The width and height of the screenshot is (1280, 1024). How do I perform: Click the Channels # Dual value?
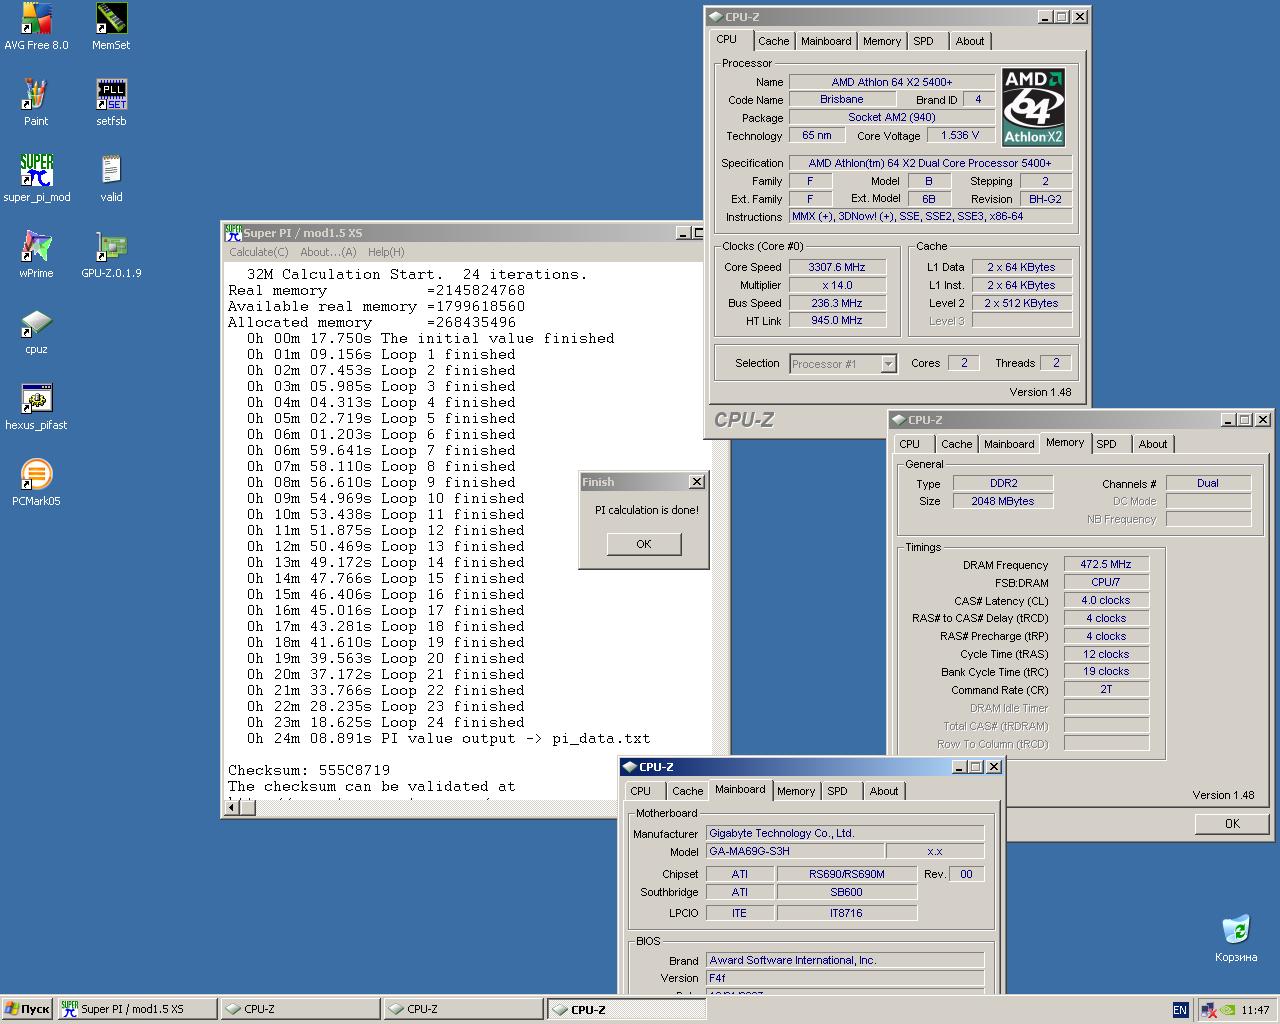(1208, 483)
